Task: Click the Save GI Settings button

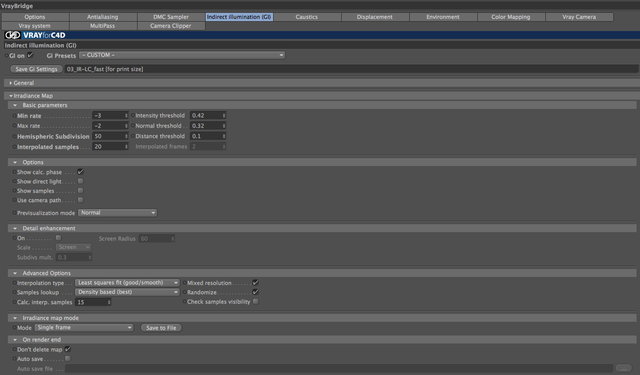Action: [36, 69]
